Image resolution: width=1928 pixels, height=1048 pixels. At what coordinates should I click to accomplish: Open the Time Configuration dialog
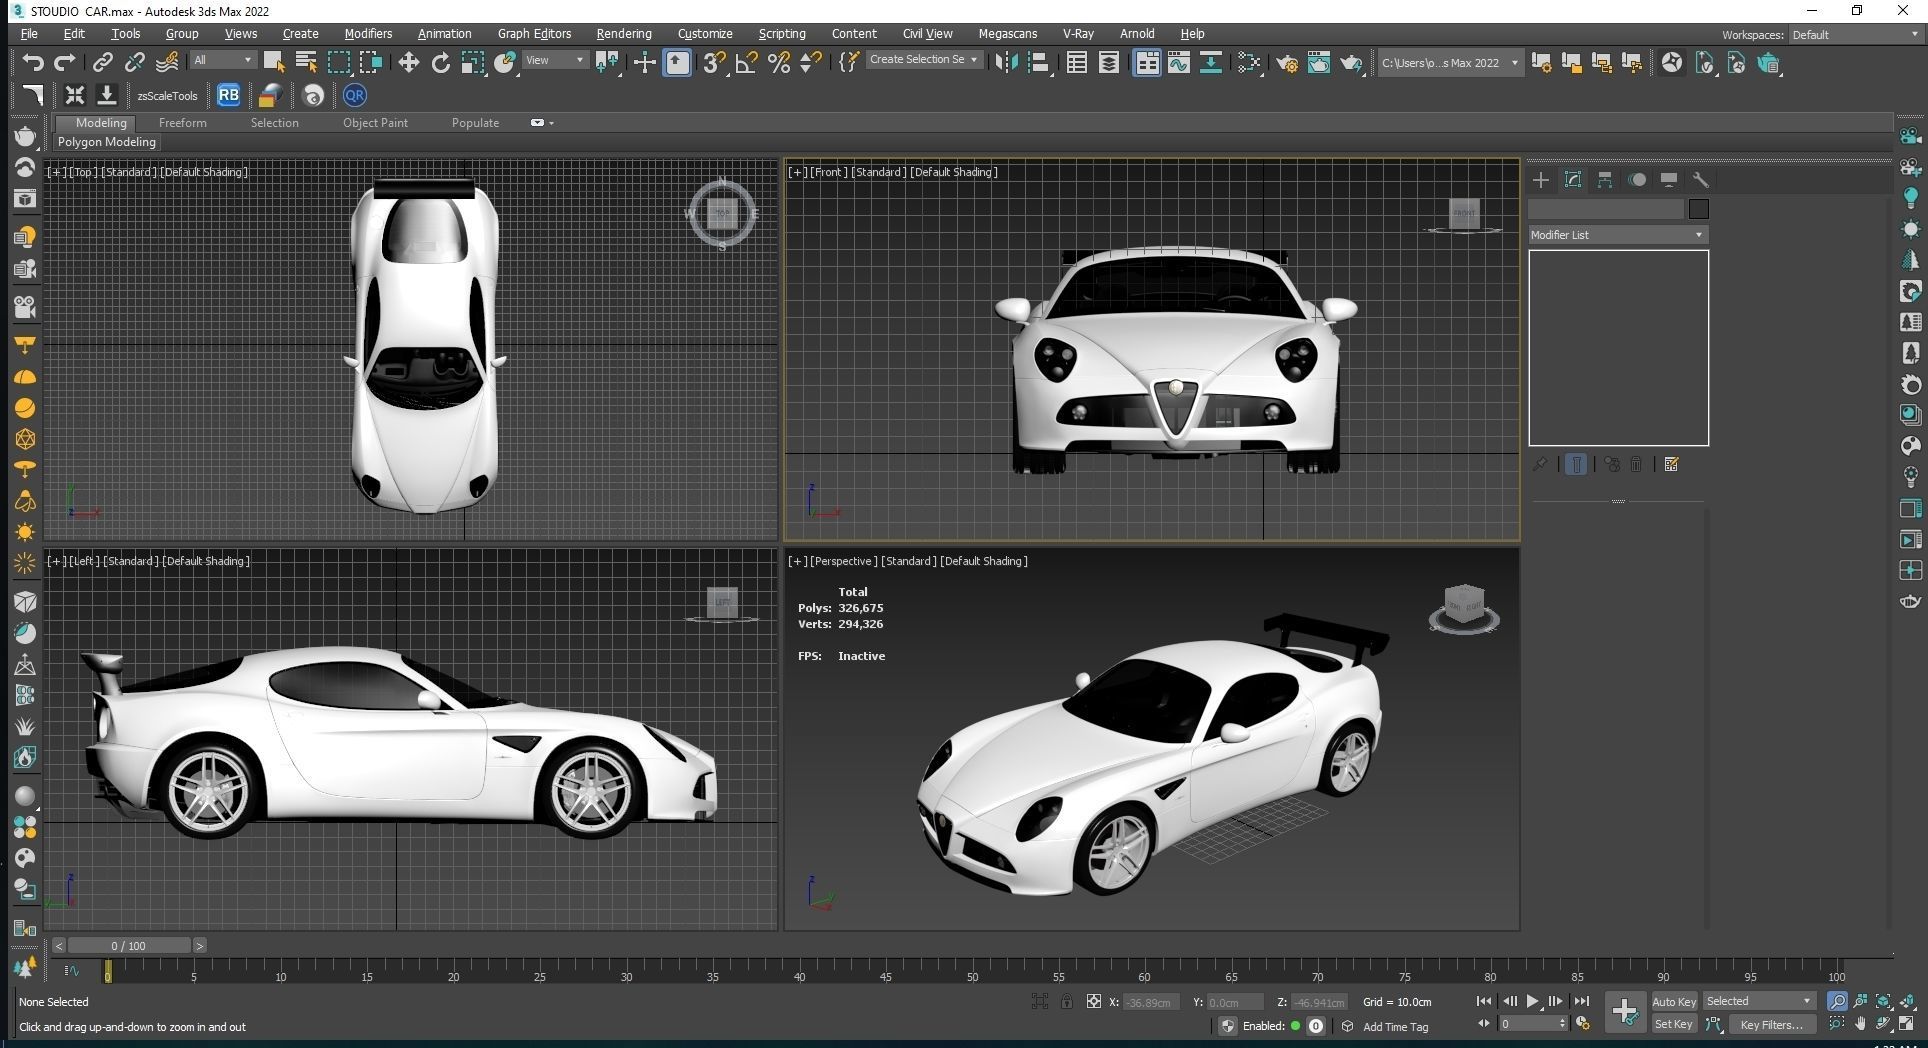point(1583,1024)
